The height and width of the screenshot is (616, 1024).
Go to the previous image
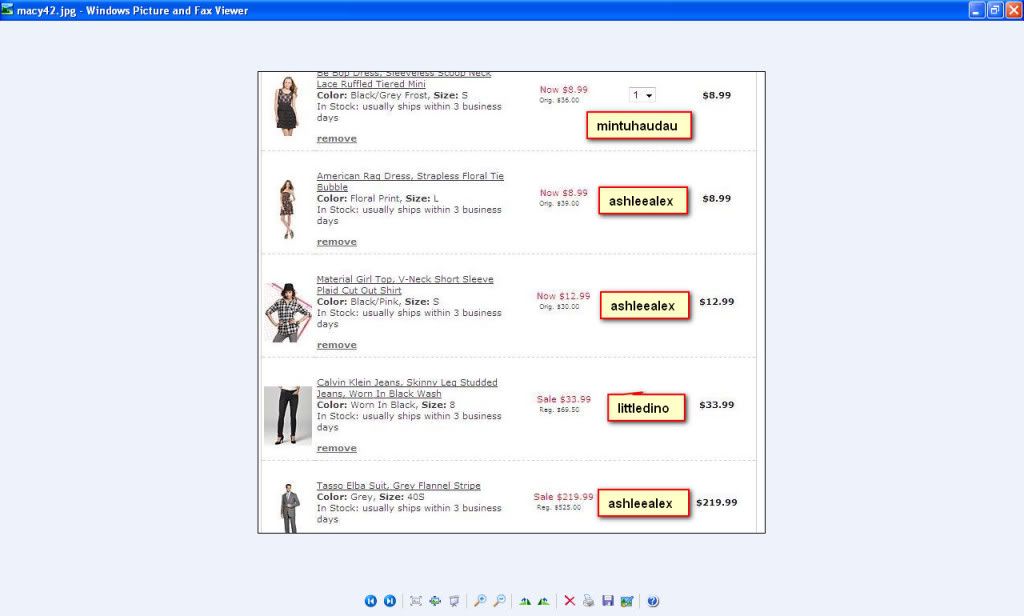click(x=371, y=601)
